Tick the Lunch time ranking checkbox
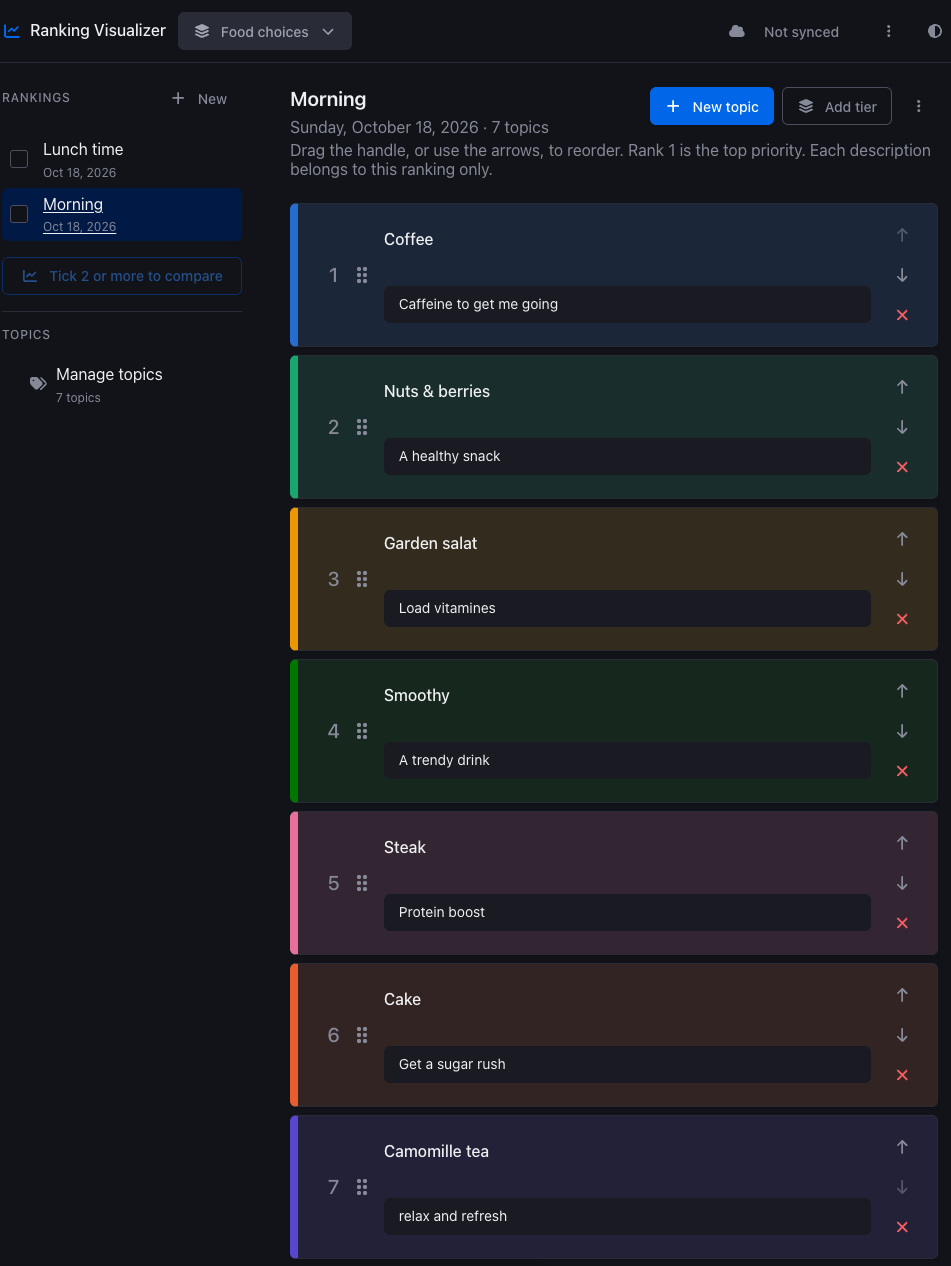 [x=19, y=159]
